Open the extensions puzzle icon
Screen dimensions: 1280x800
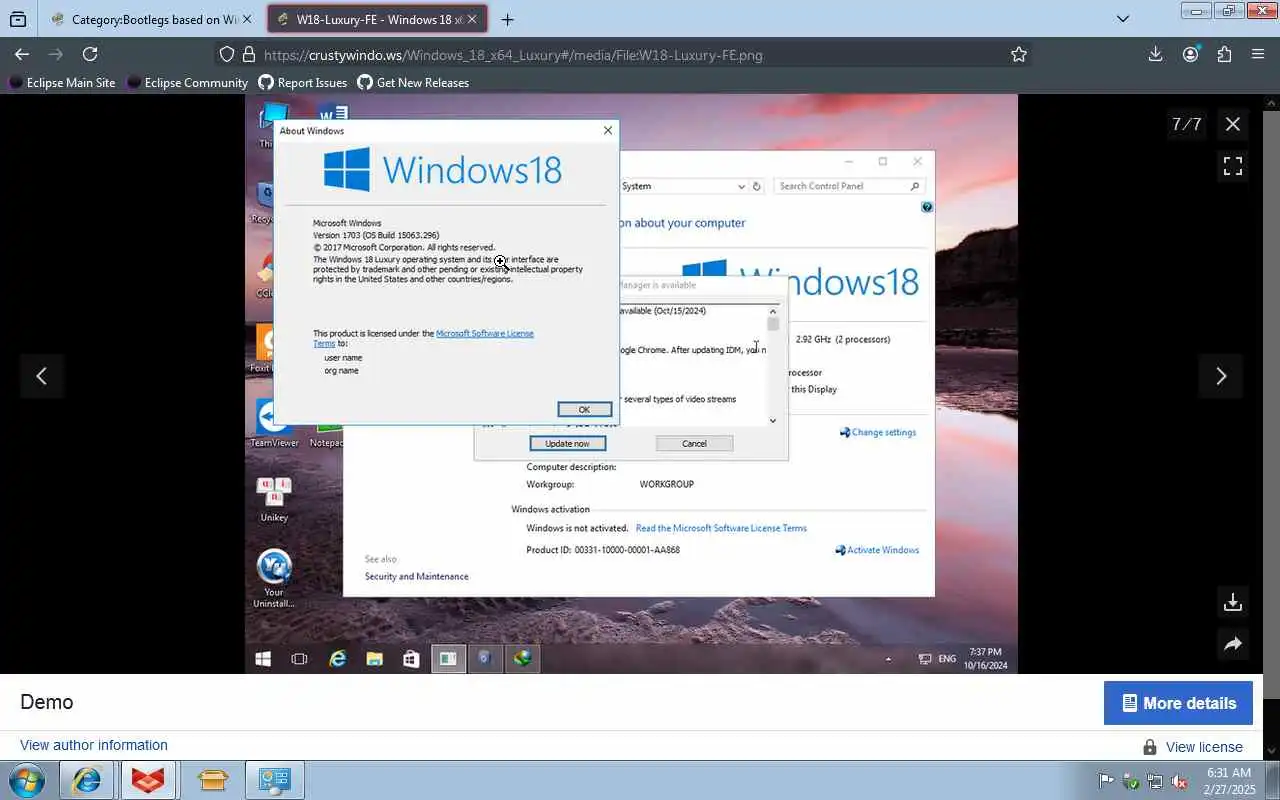[1224, 54]
